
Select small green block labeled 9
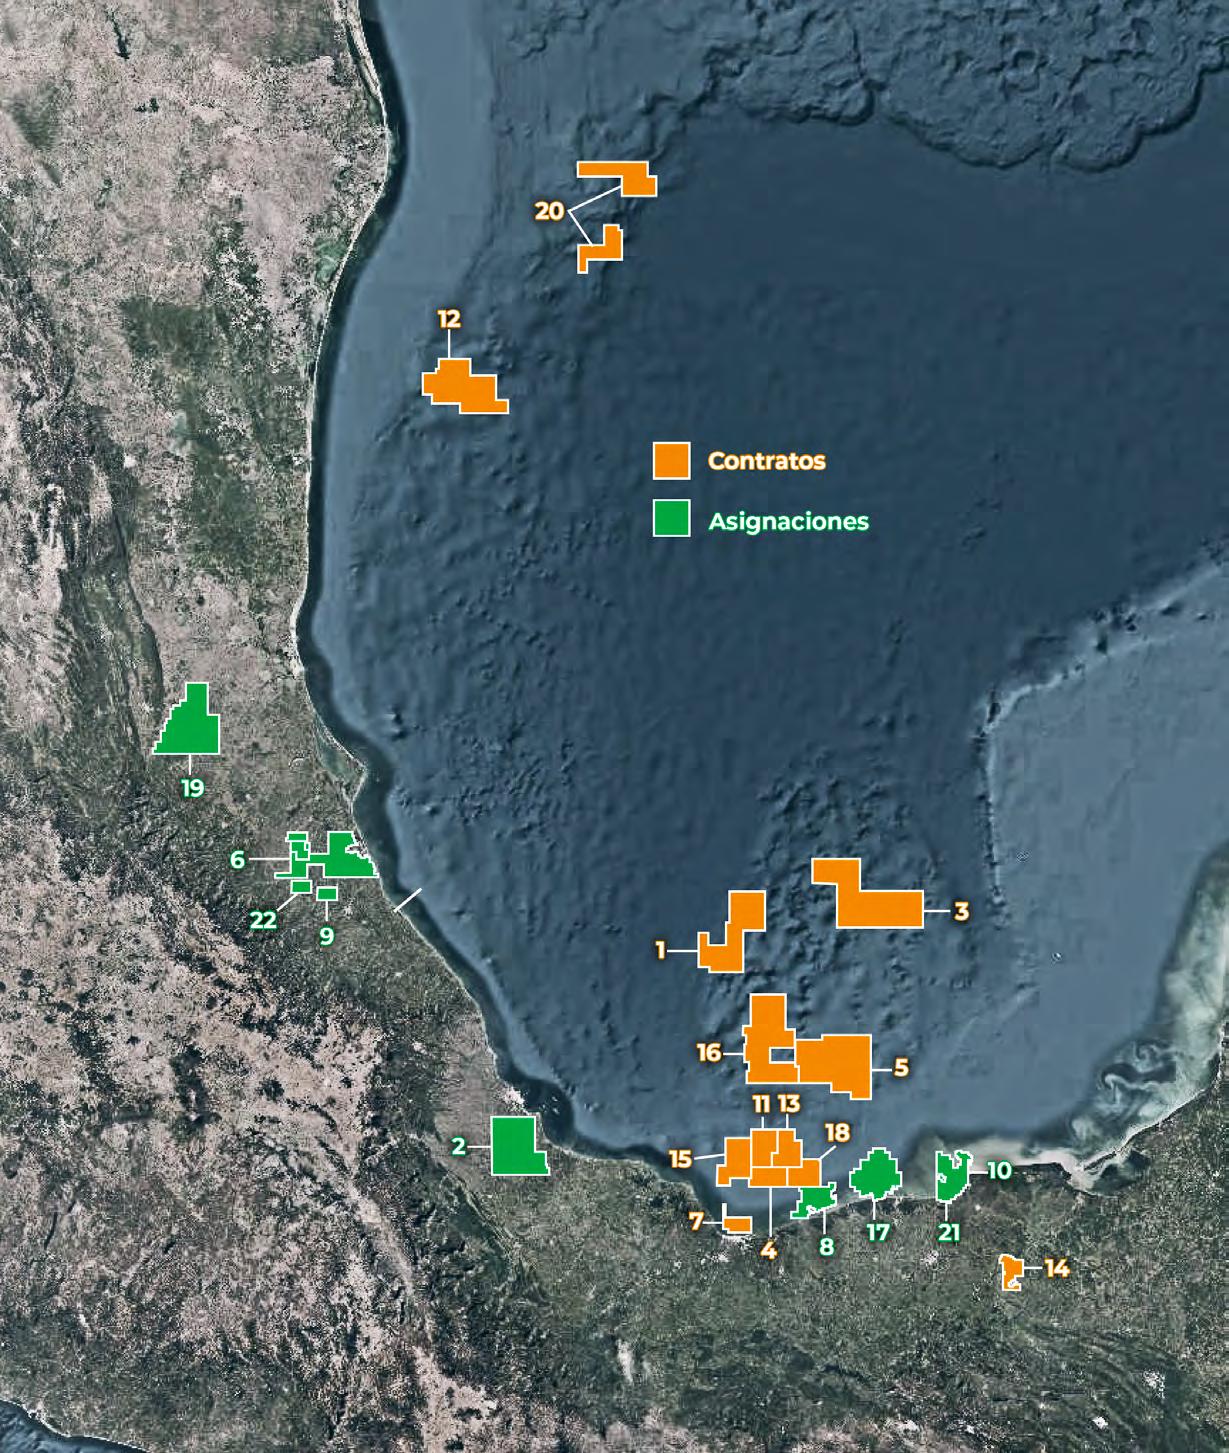[x=327, y=893]
